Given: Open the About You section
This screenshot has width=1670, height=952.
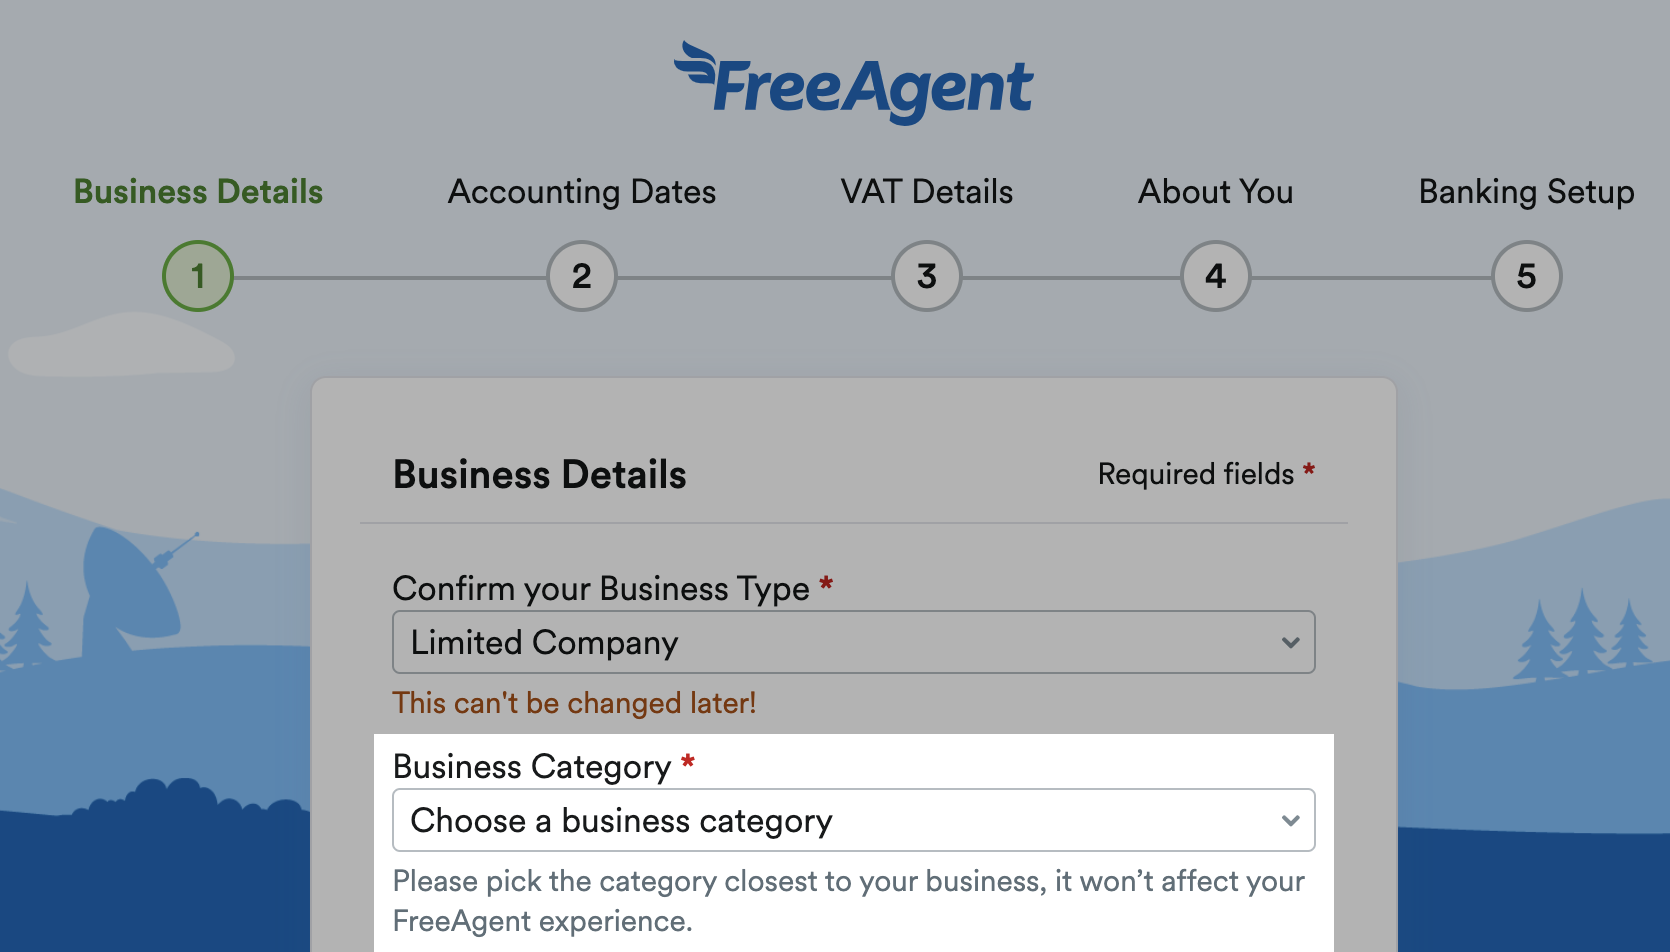Looking at the screenshot, I should (1214, 191).
